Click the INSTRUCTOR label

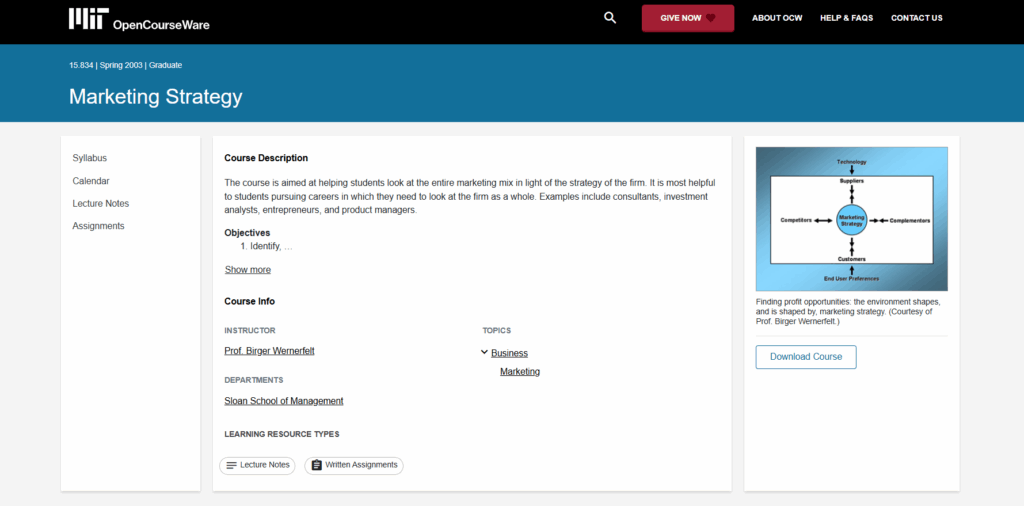[x=249, y=330]
